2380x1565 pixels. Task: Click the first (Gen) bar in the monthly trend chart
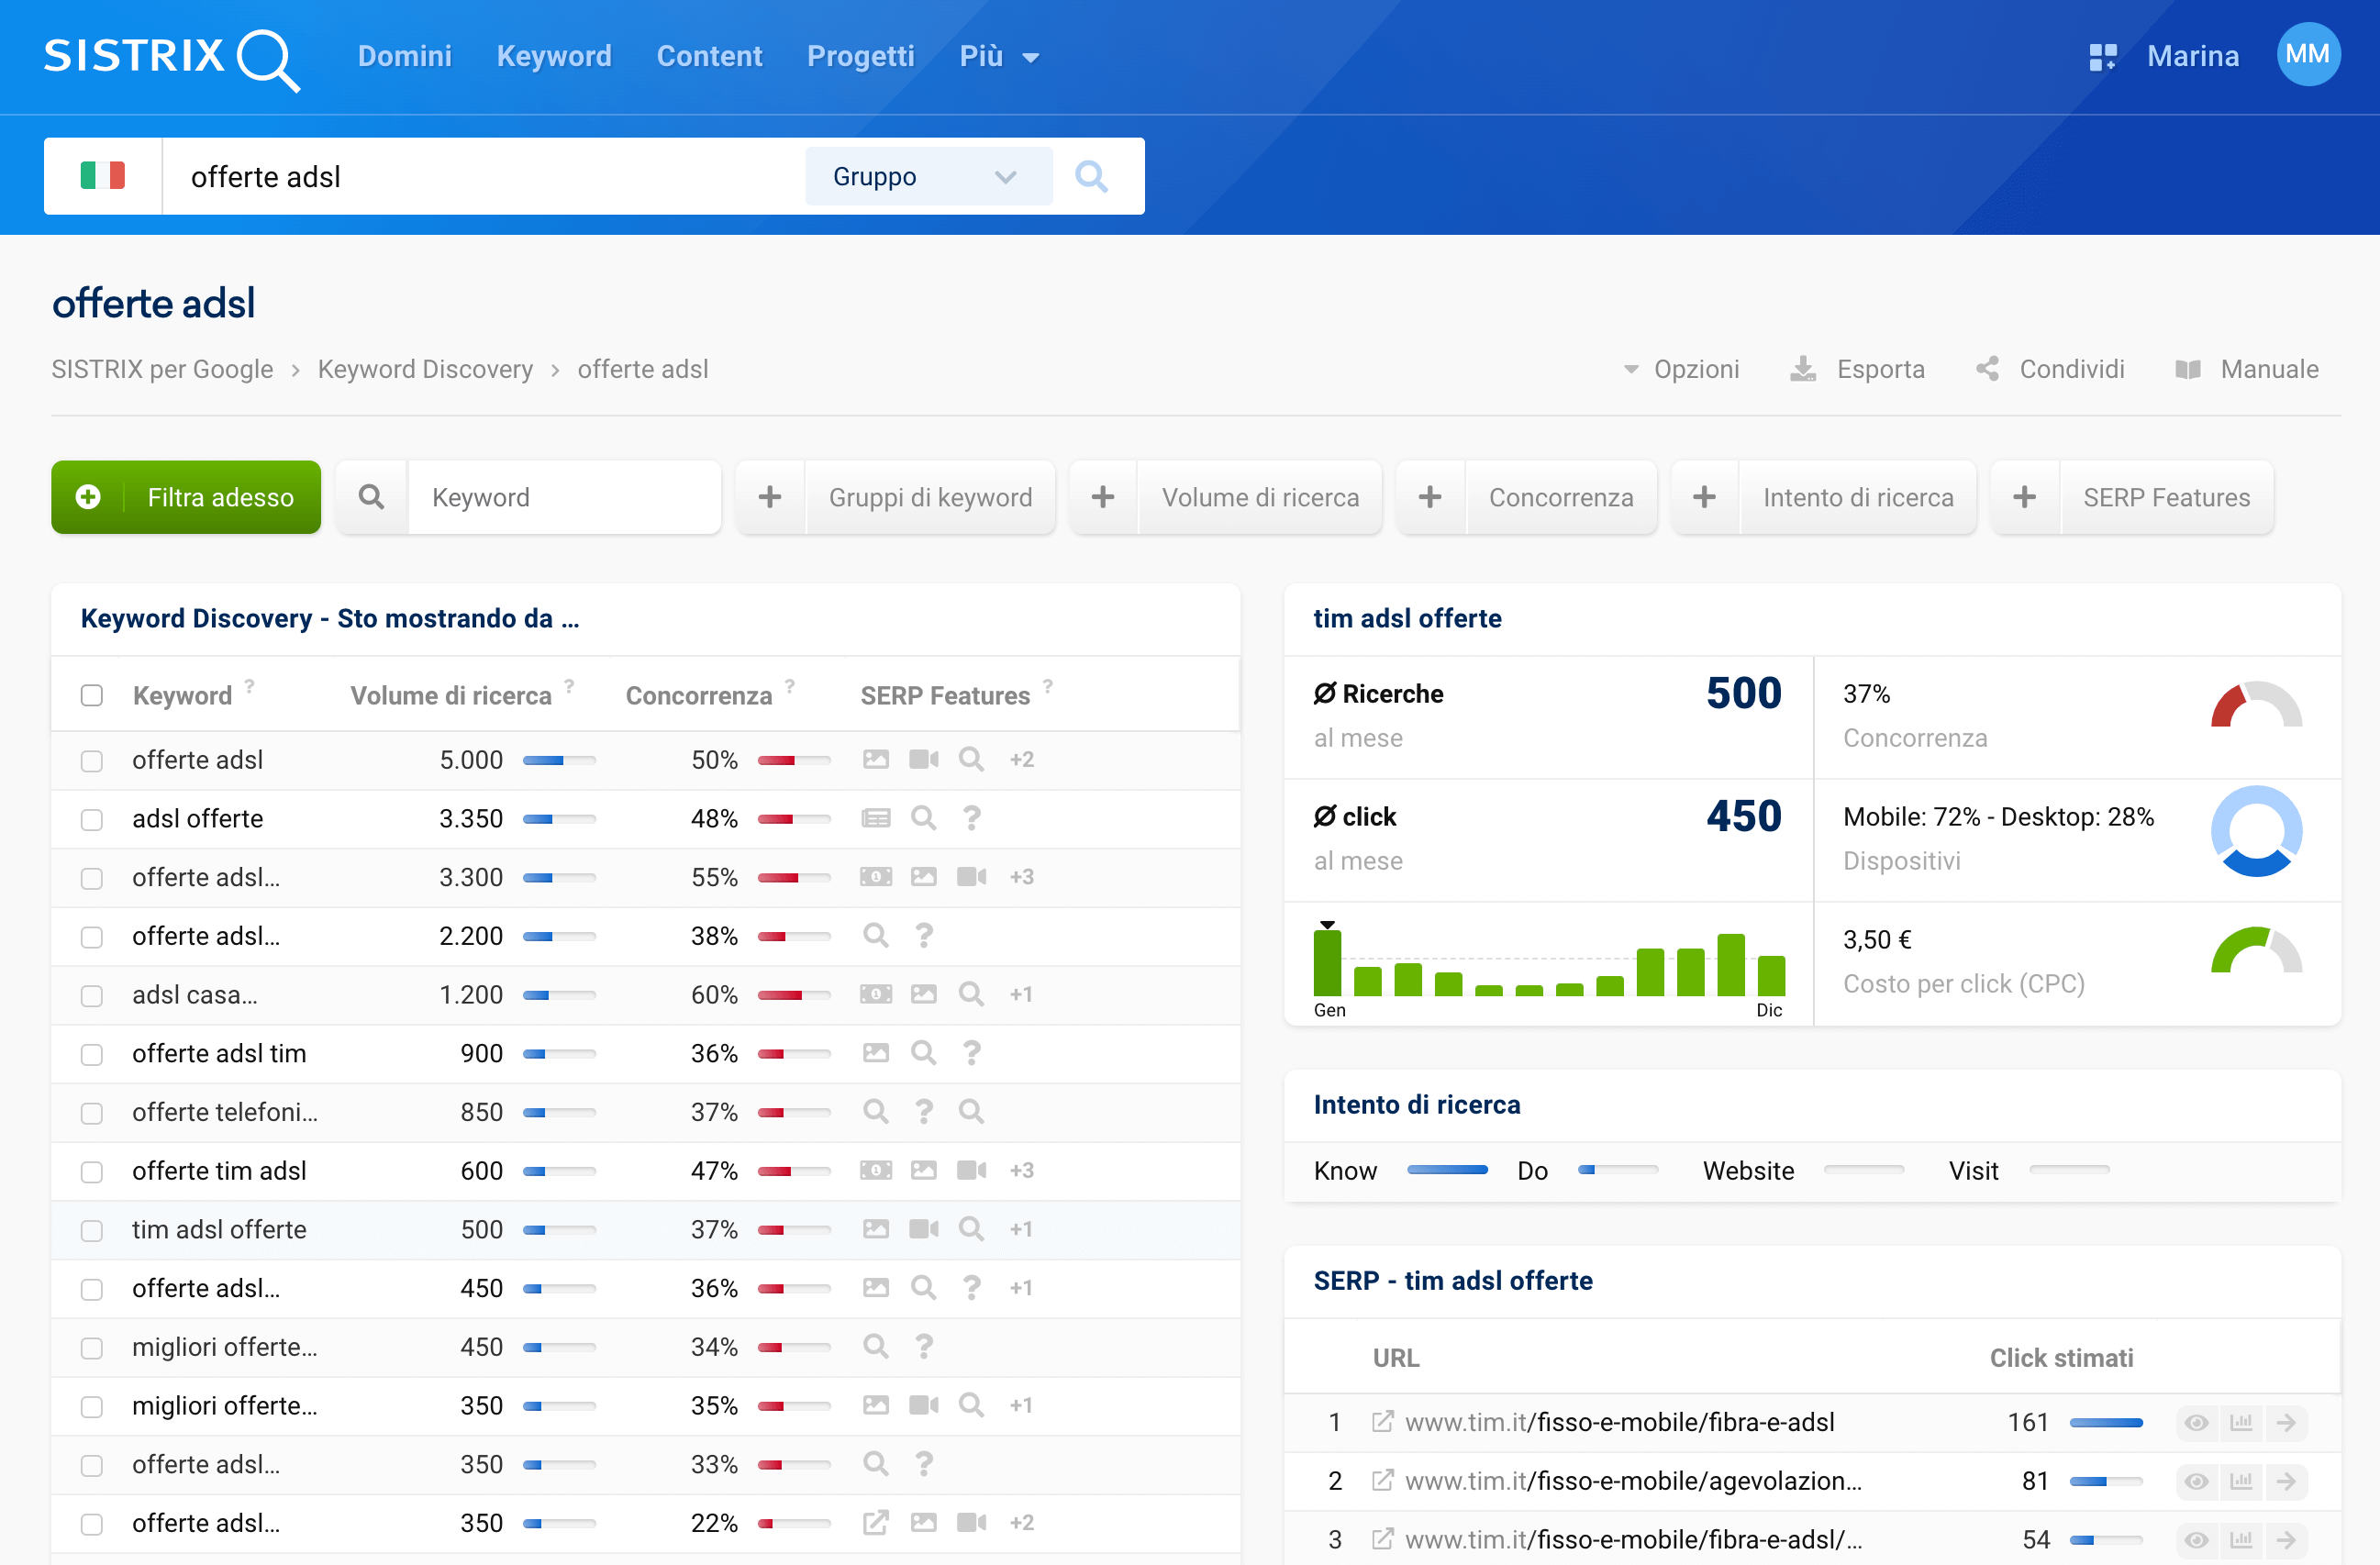click(x=1327, y=962)
